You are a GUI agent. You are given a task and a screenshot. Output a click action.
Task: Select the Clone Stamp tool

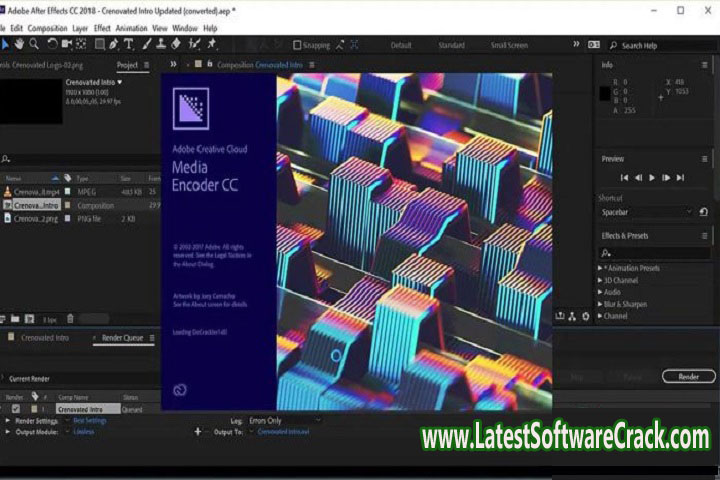[x=161, y=44]
